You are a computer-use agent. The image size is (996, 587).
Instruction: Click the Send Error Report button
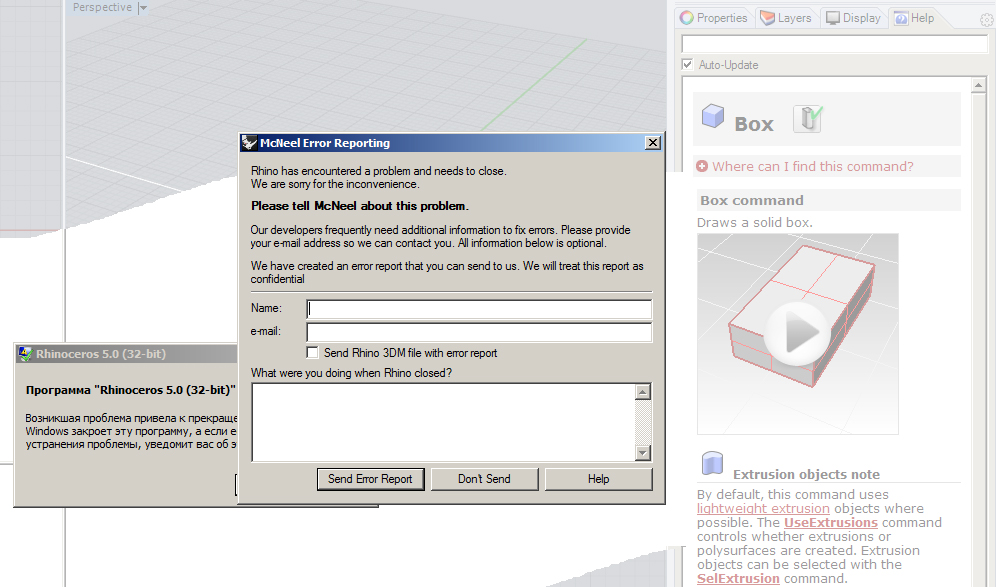point(370,479)
